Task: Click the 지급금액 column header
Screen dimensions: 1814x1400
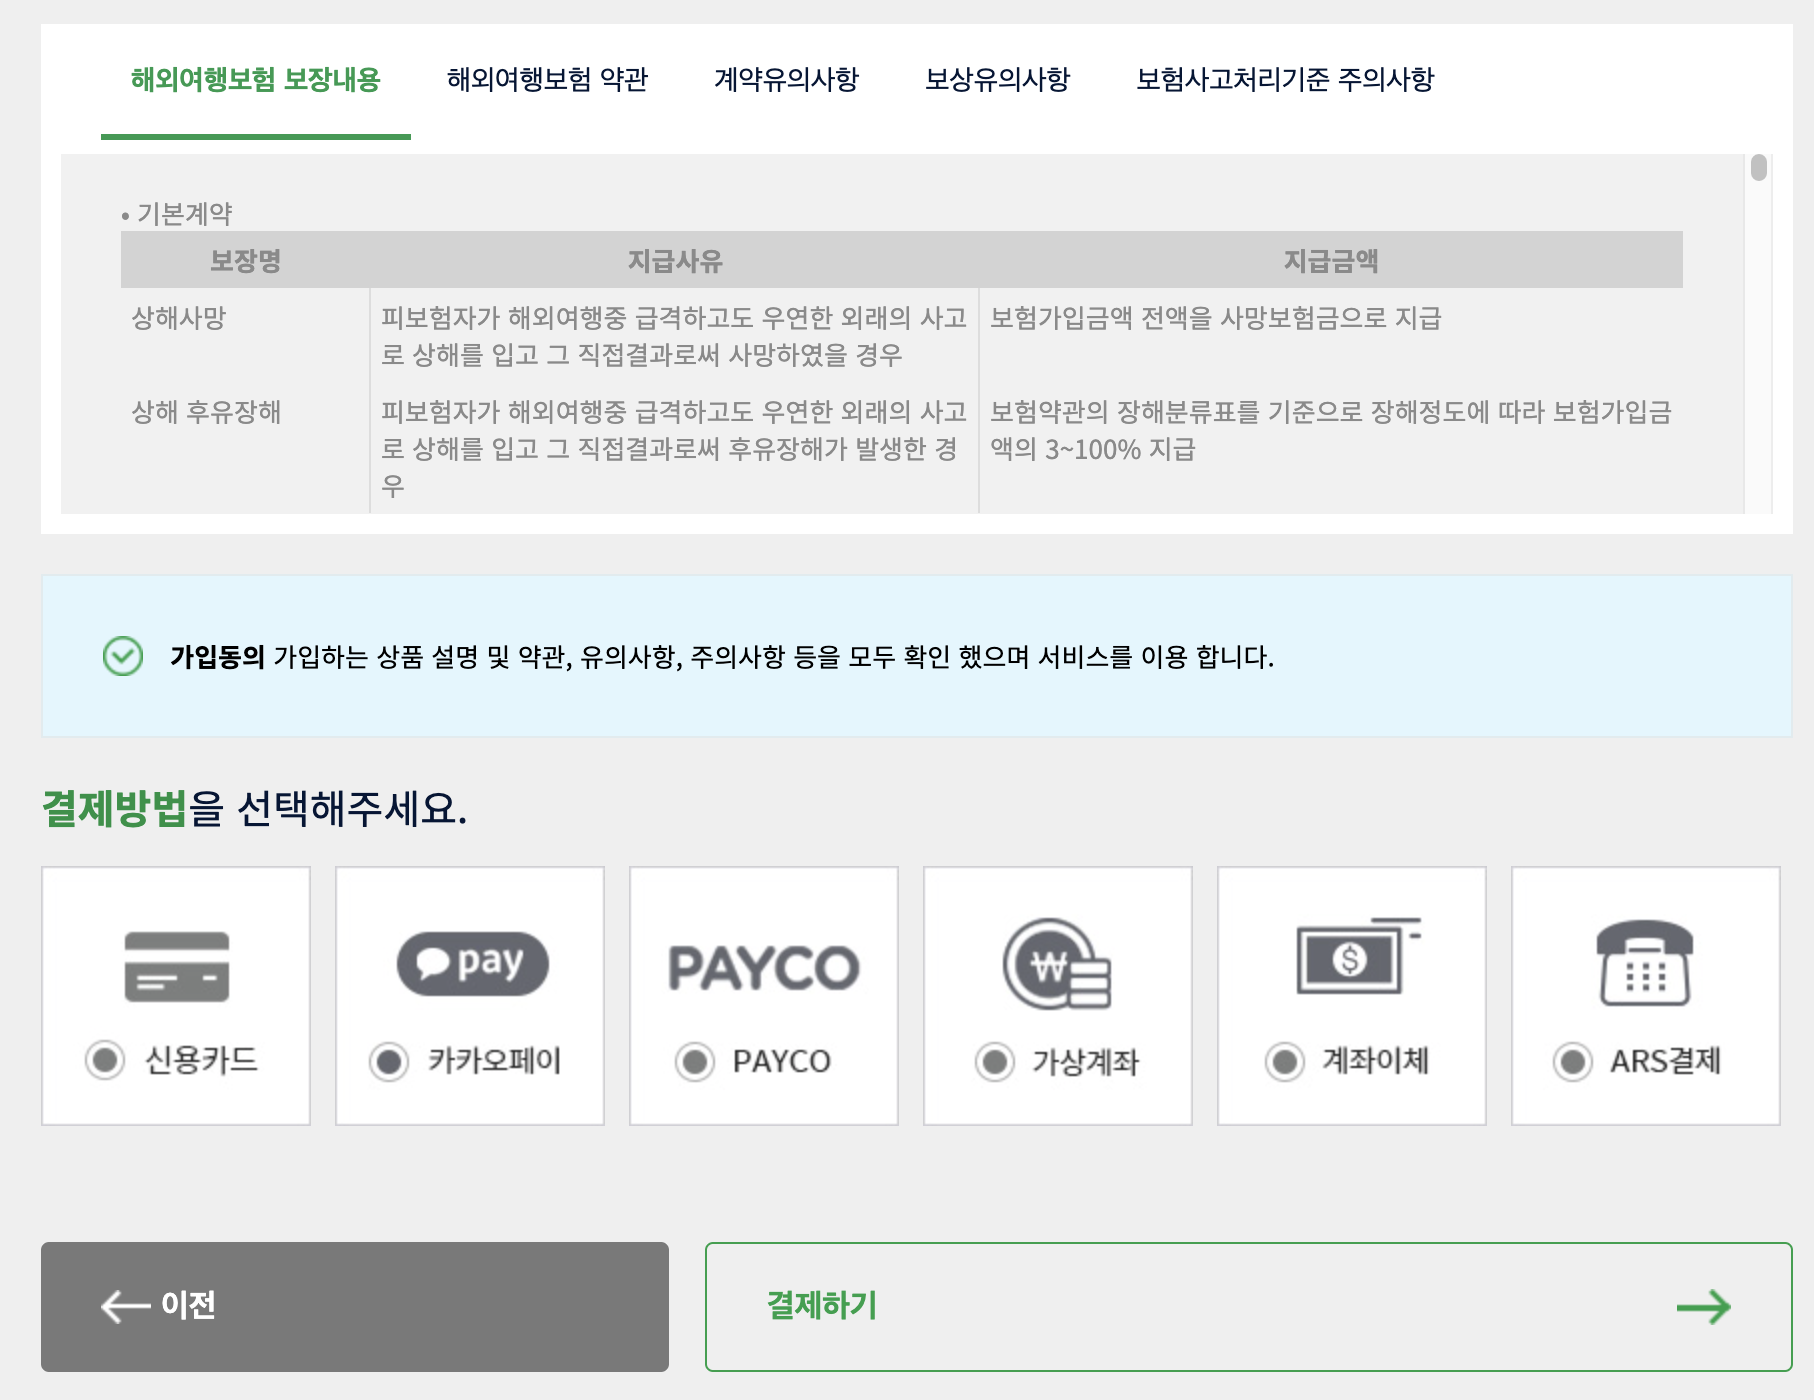Action: click(x=1331, y=261)
